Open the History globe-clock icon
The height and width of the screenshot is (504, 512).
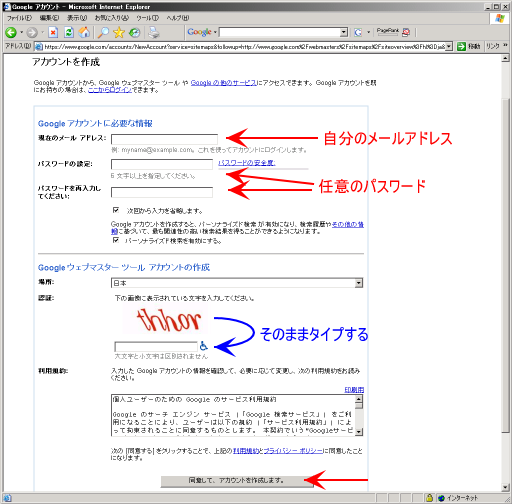click(135, 32)
